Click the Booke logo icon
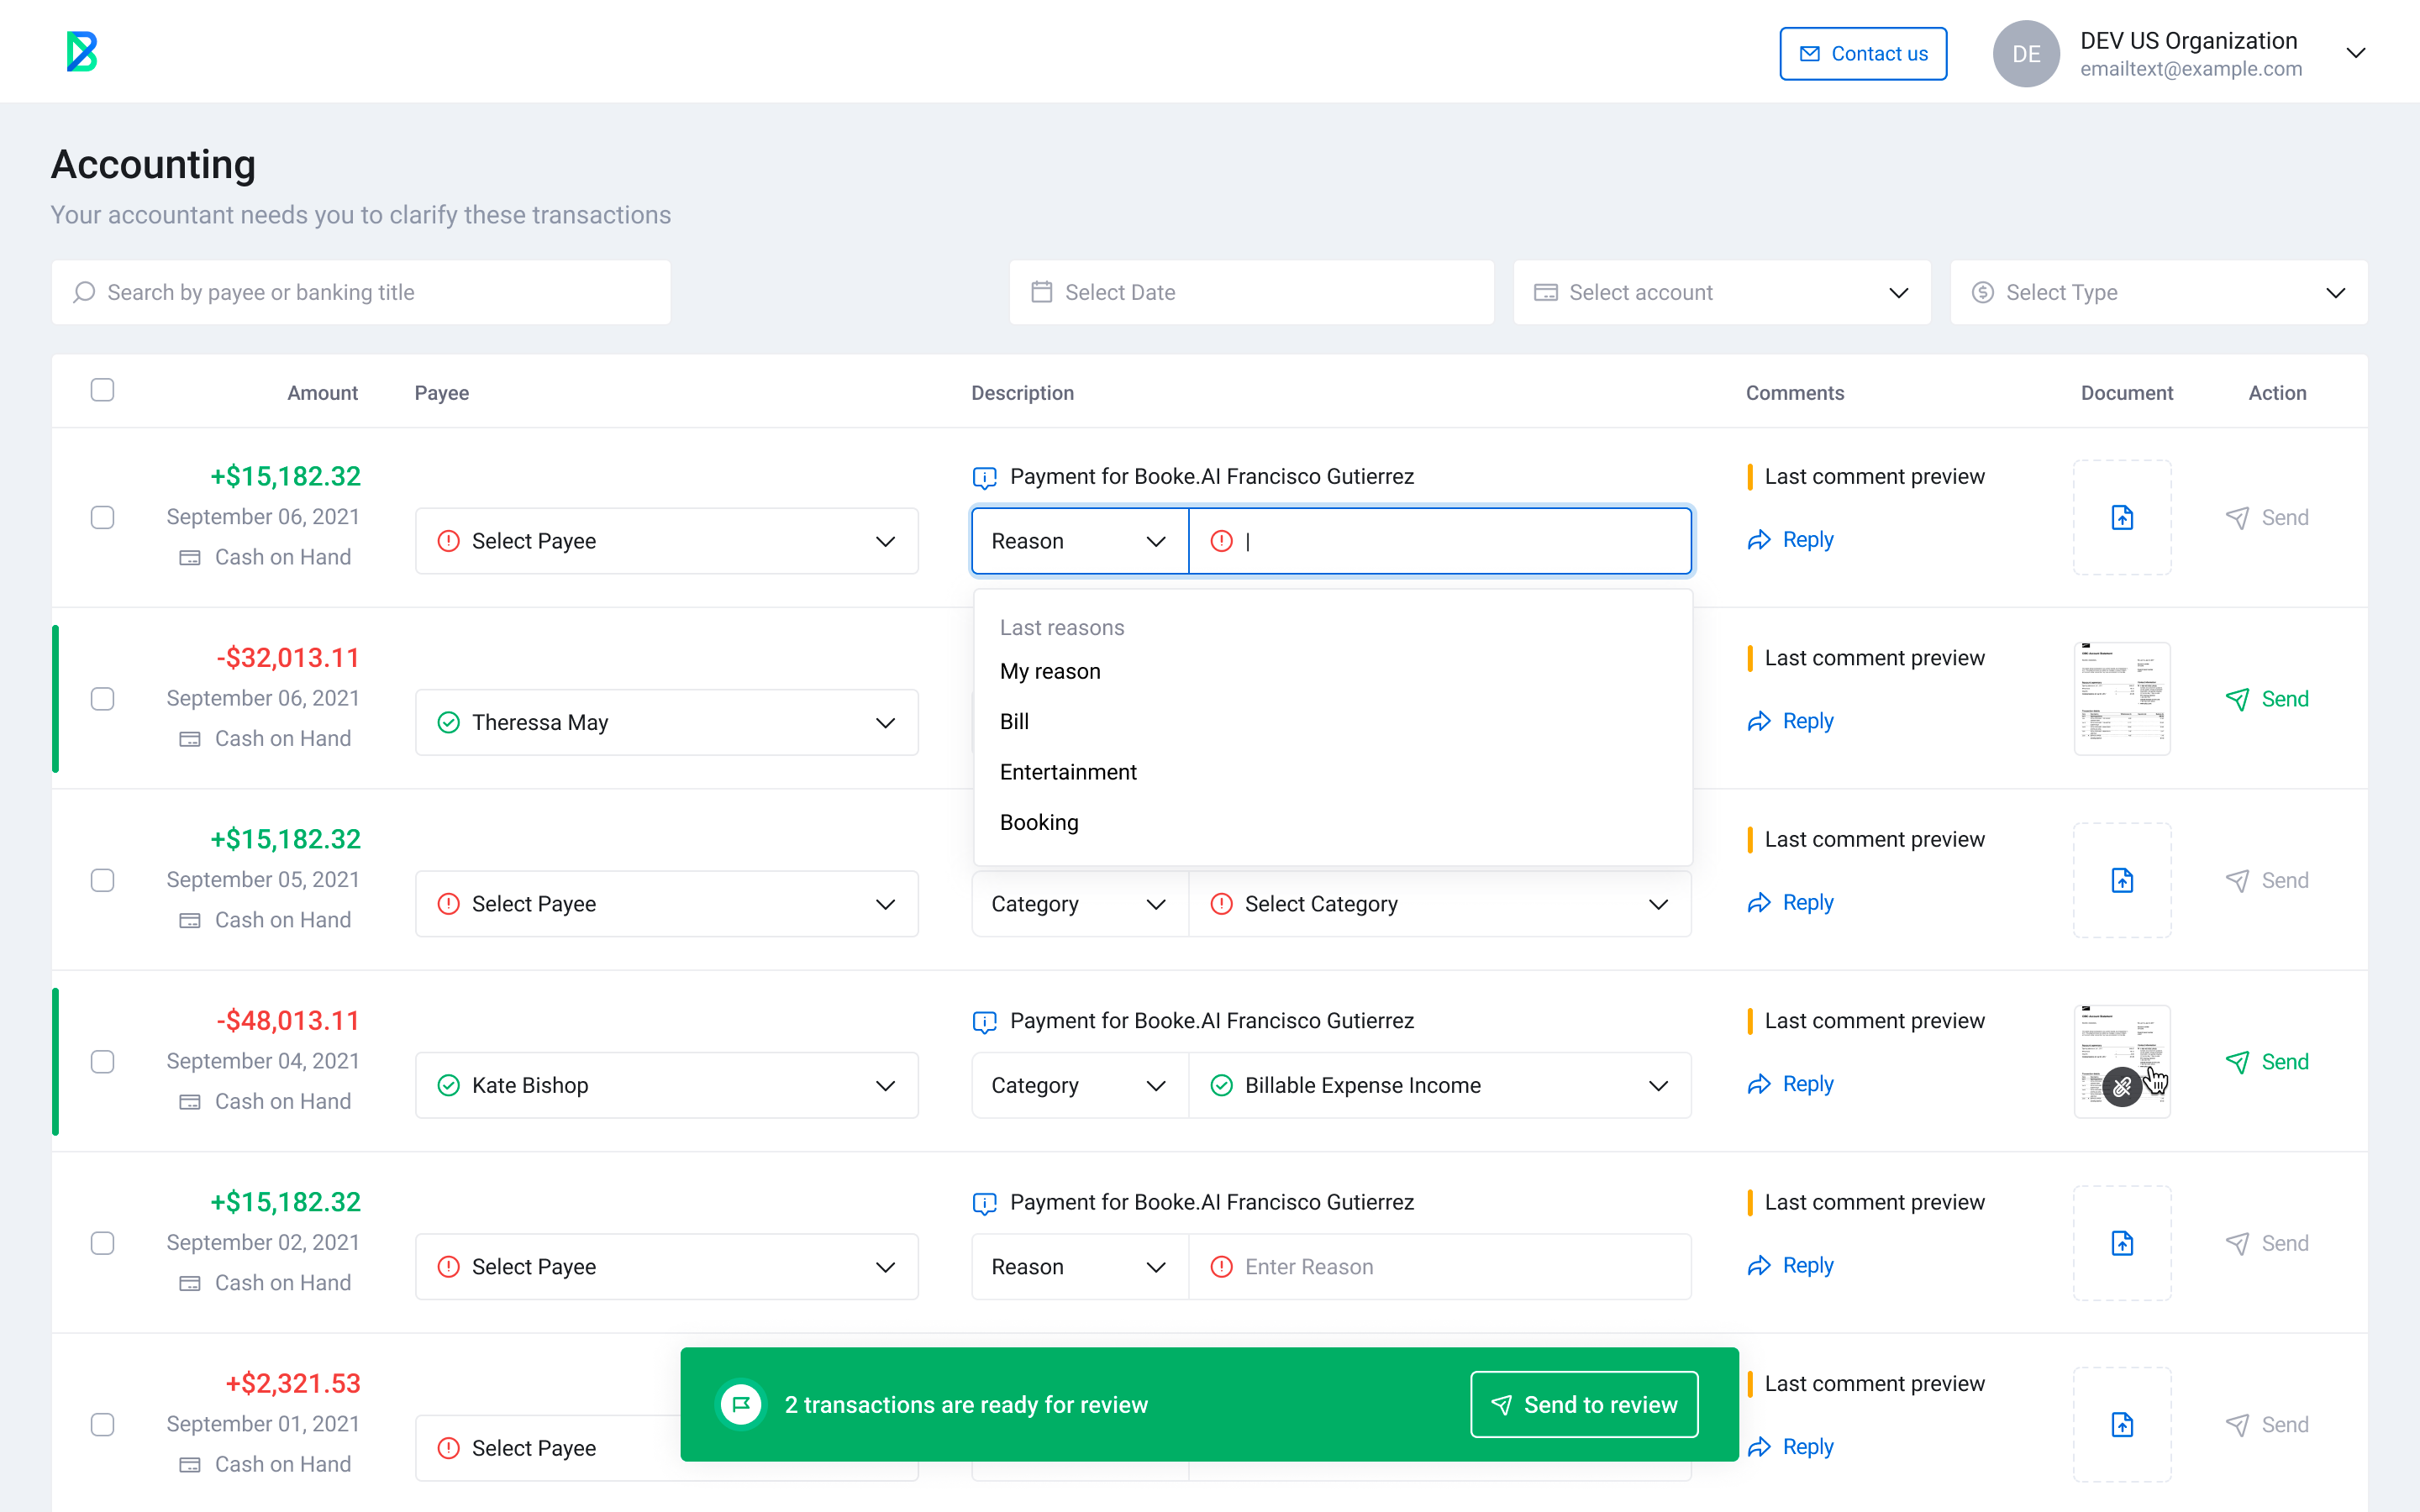This screenshot has height=1512, width=2420. (82, 52)
